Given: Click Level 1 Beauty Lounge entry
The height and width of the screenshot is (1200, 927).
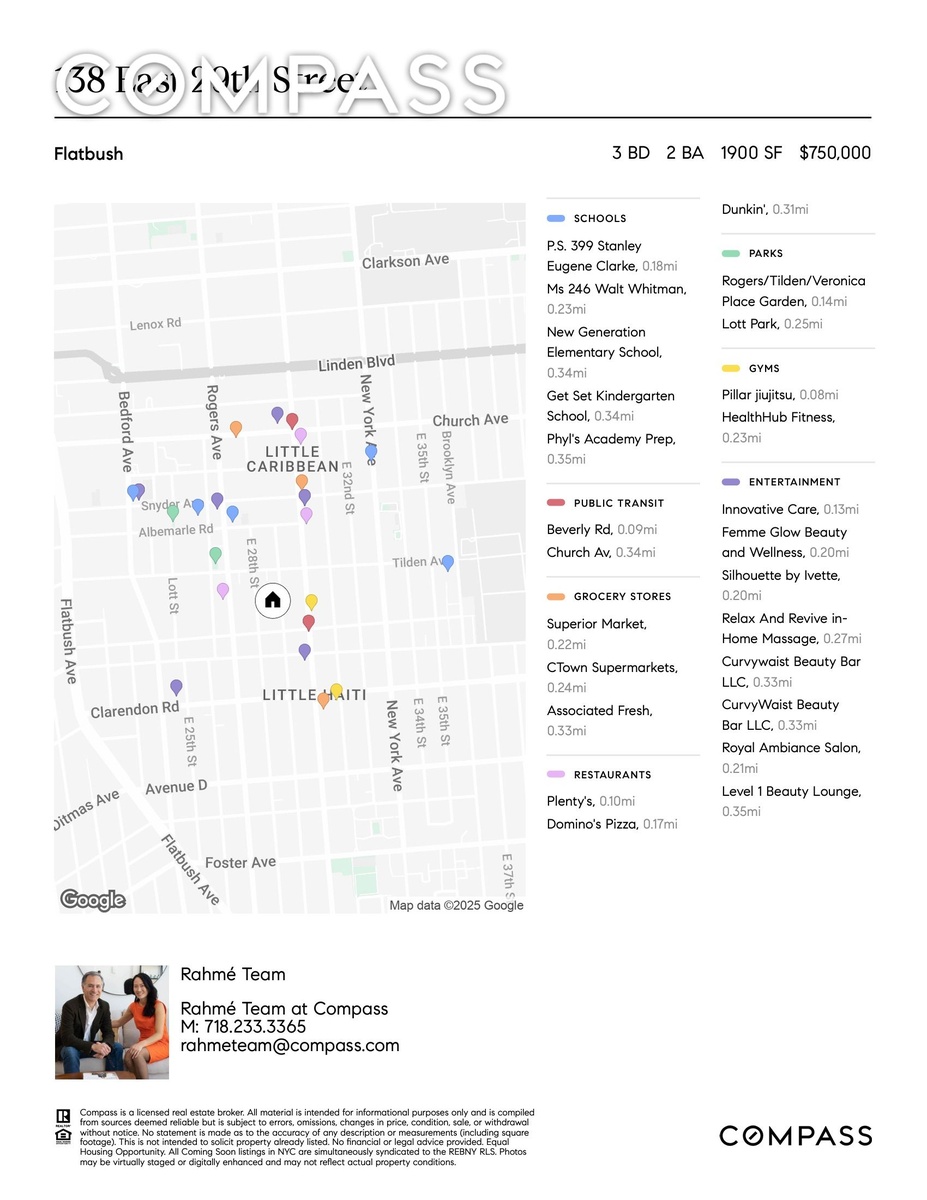Looking at the screenshot, I should 792,801.
